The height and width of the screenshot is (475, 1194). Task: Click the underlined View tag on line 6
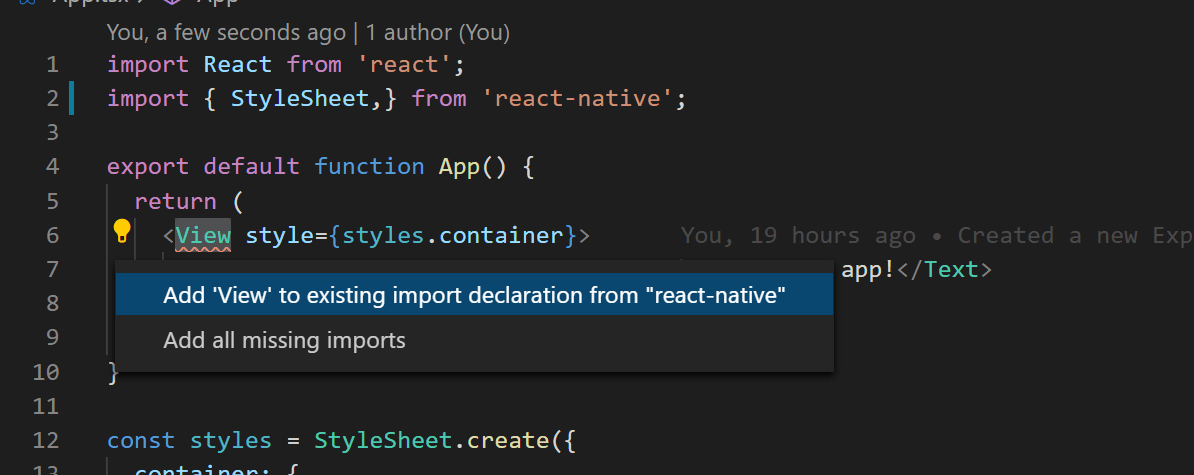coord(203,235)
